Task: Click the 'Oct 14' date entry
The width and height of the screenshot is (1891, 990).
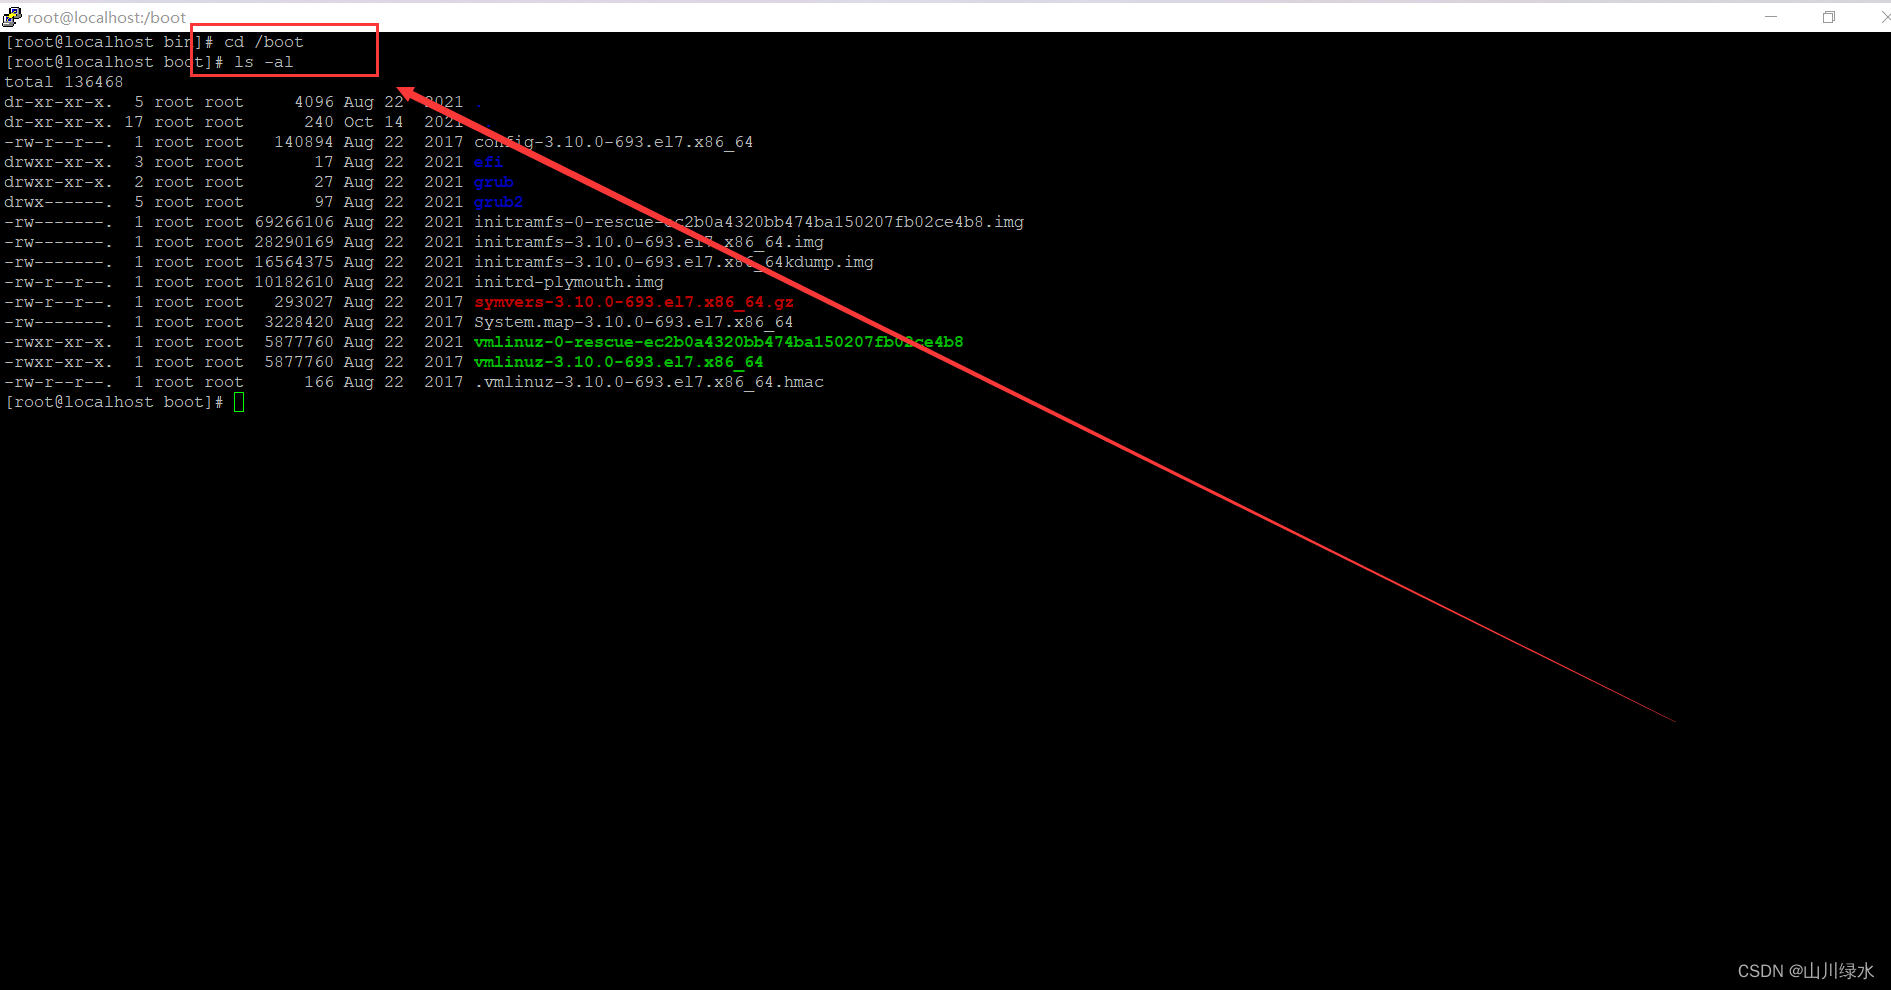Action: (x=374, y=122)
